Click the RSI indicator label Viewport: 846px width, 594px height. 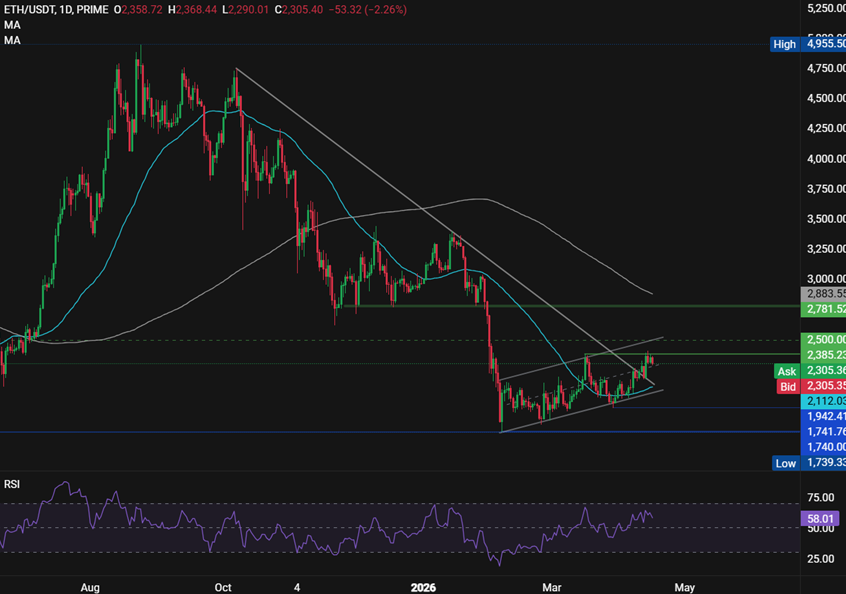[x=13, y=482]
